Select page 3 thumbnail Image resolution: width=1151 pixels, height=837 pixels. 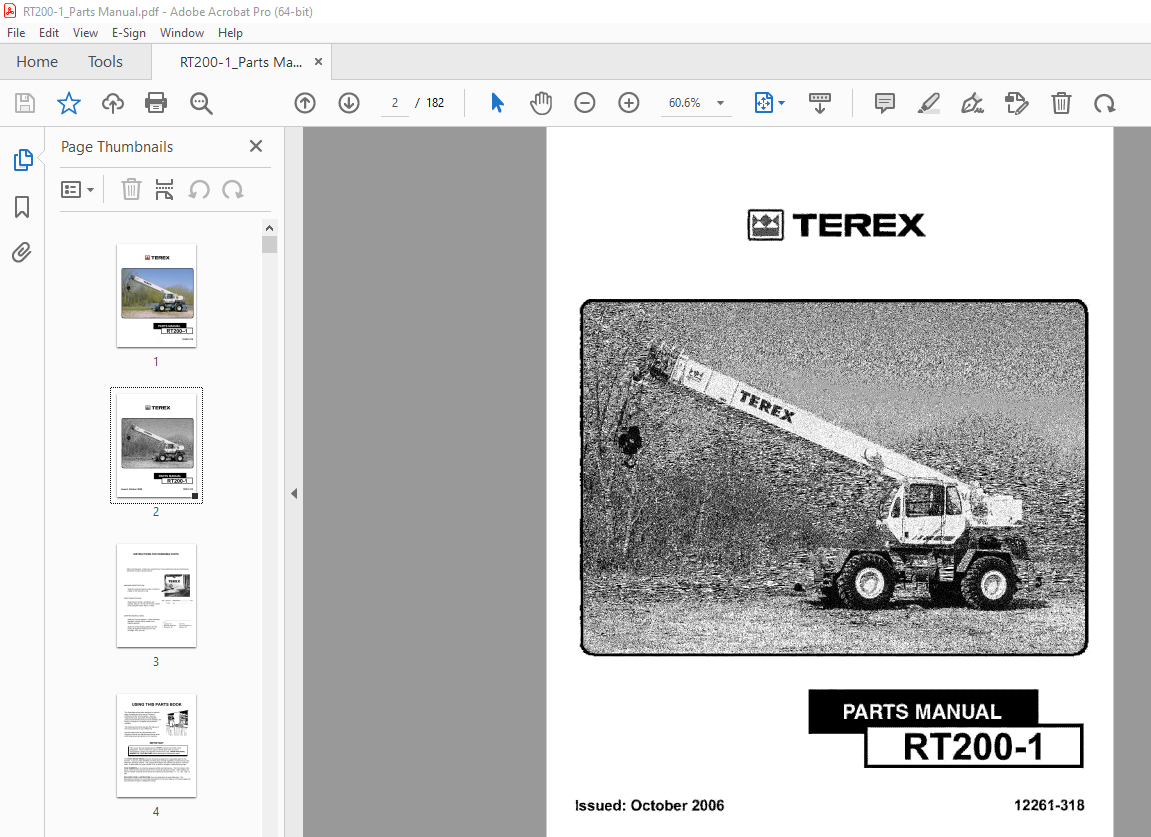(x=156, y=595)
